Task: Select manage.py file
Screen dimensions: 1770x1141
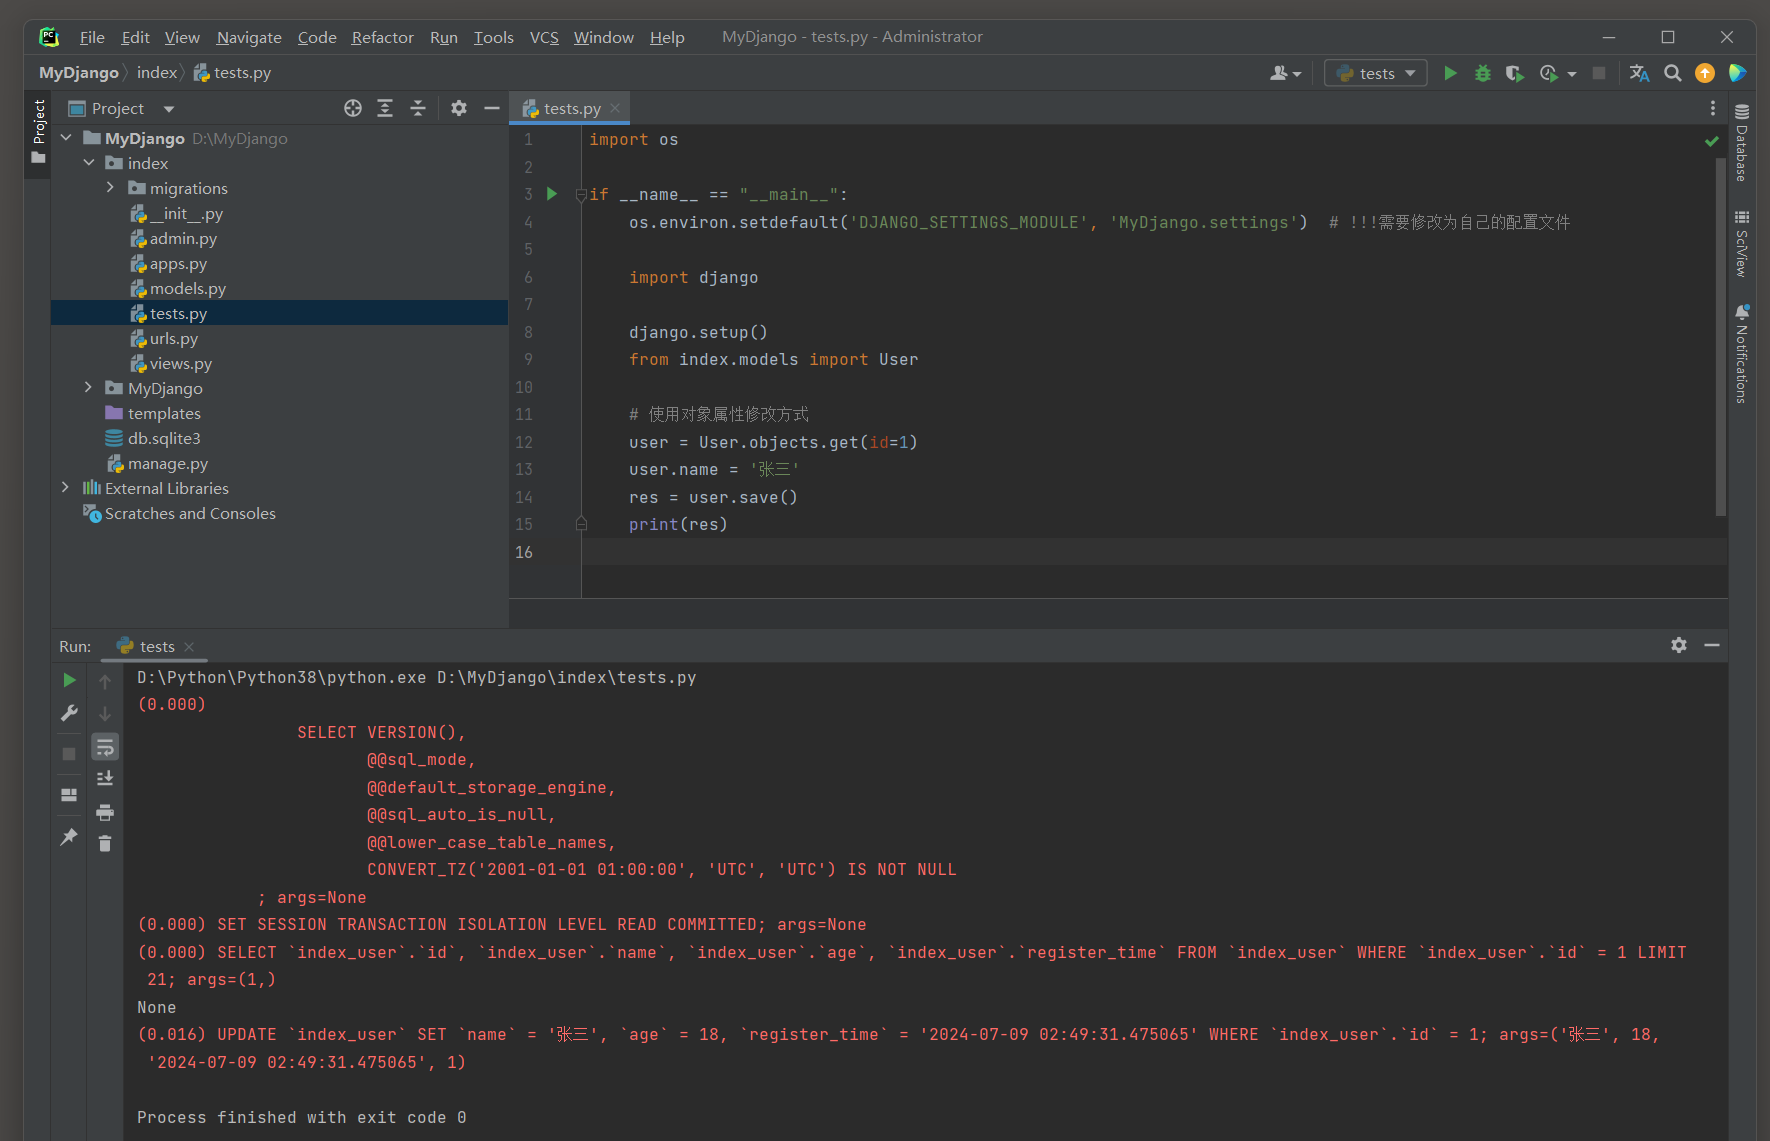Action: [168, 463]
